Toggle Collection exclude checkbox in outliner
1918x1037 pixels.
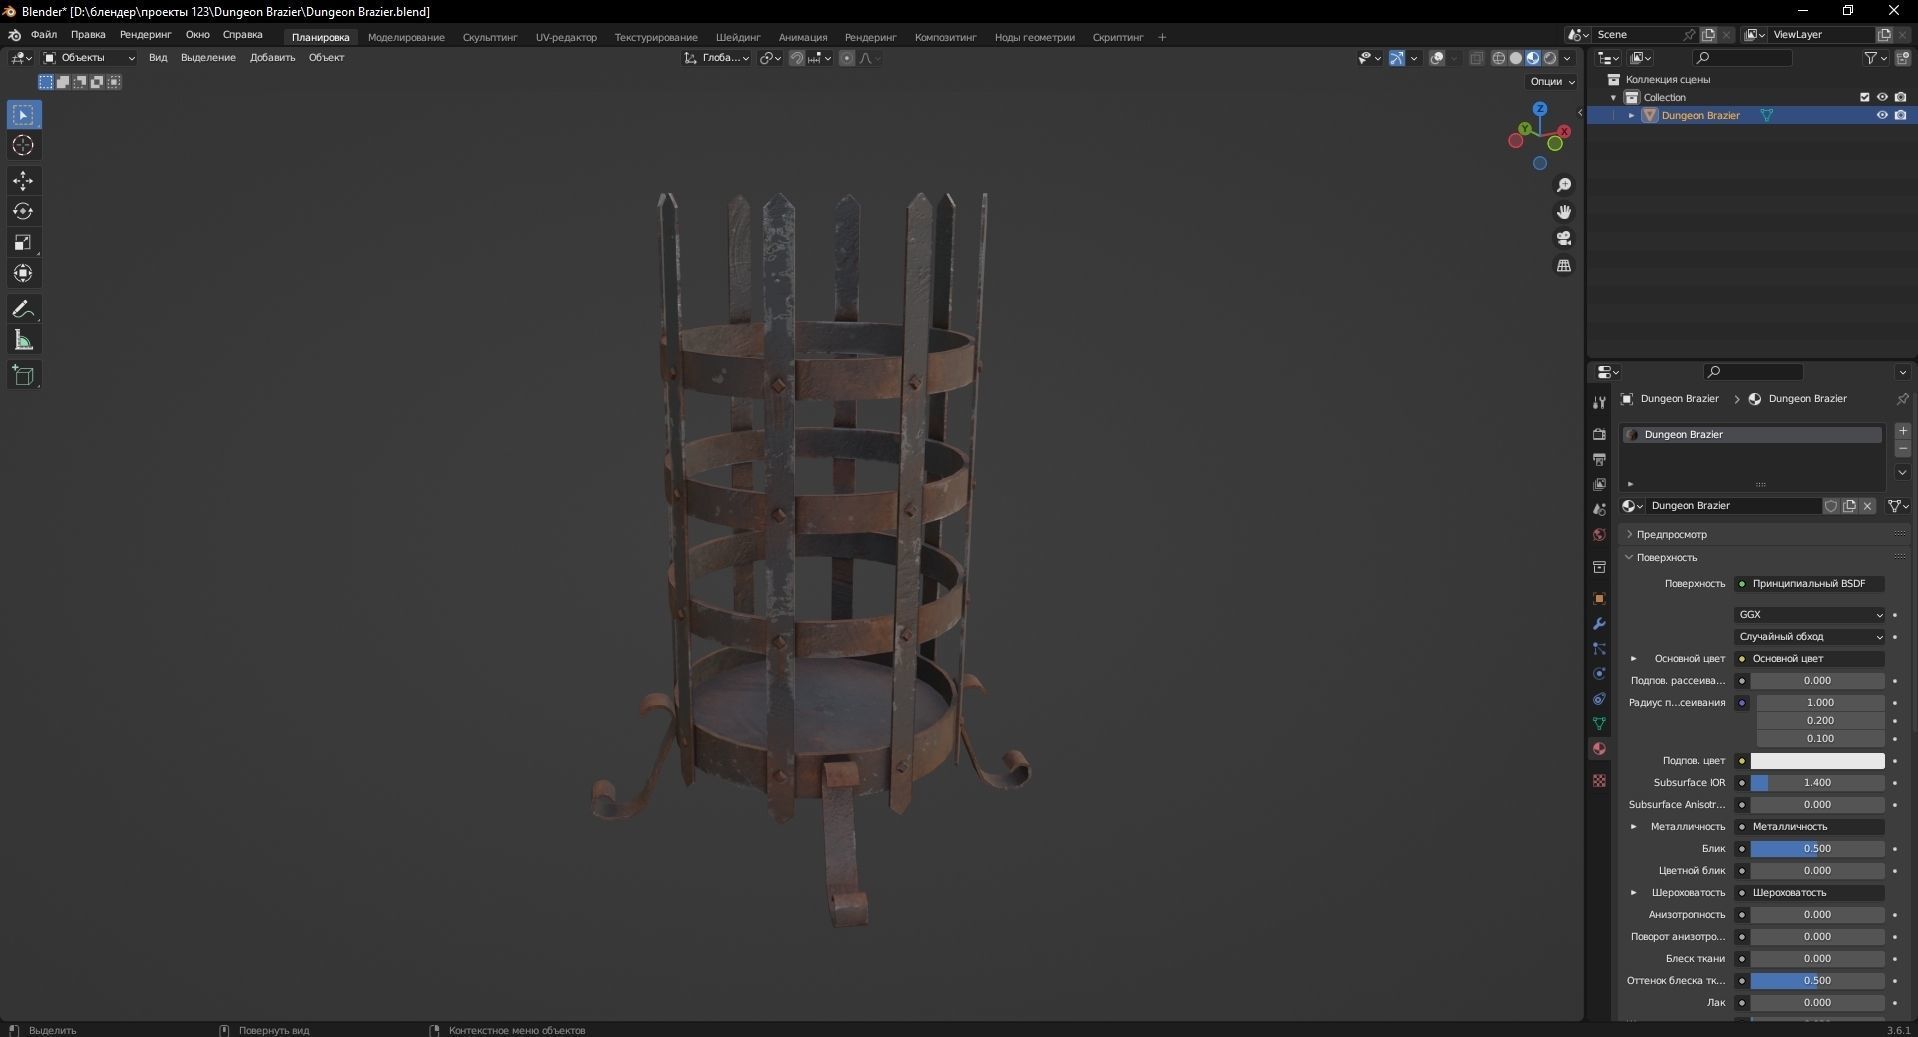click(1864, 97)
